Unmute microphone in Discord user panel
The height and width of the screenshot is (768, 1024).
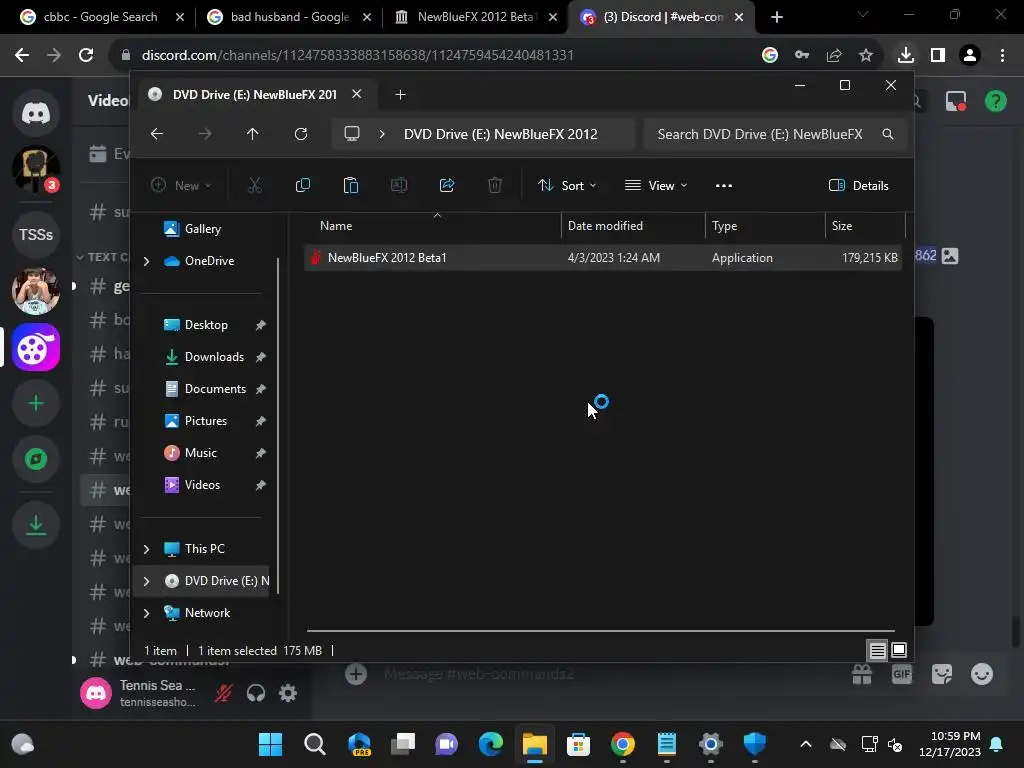[223, 693]
